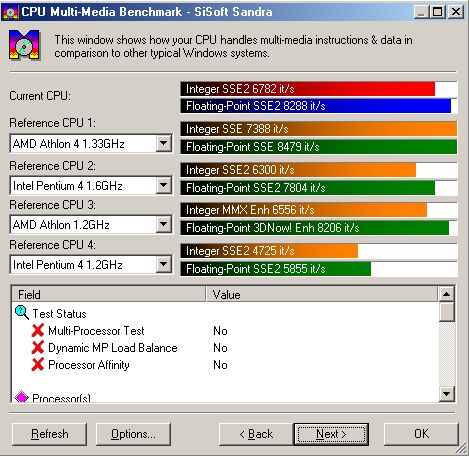Screen dimensions: 469x456
Task: Select the Intel Pentium 4 1.6GHz combo field
Action: 91,185
